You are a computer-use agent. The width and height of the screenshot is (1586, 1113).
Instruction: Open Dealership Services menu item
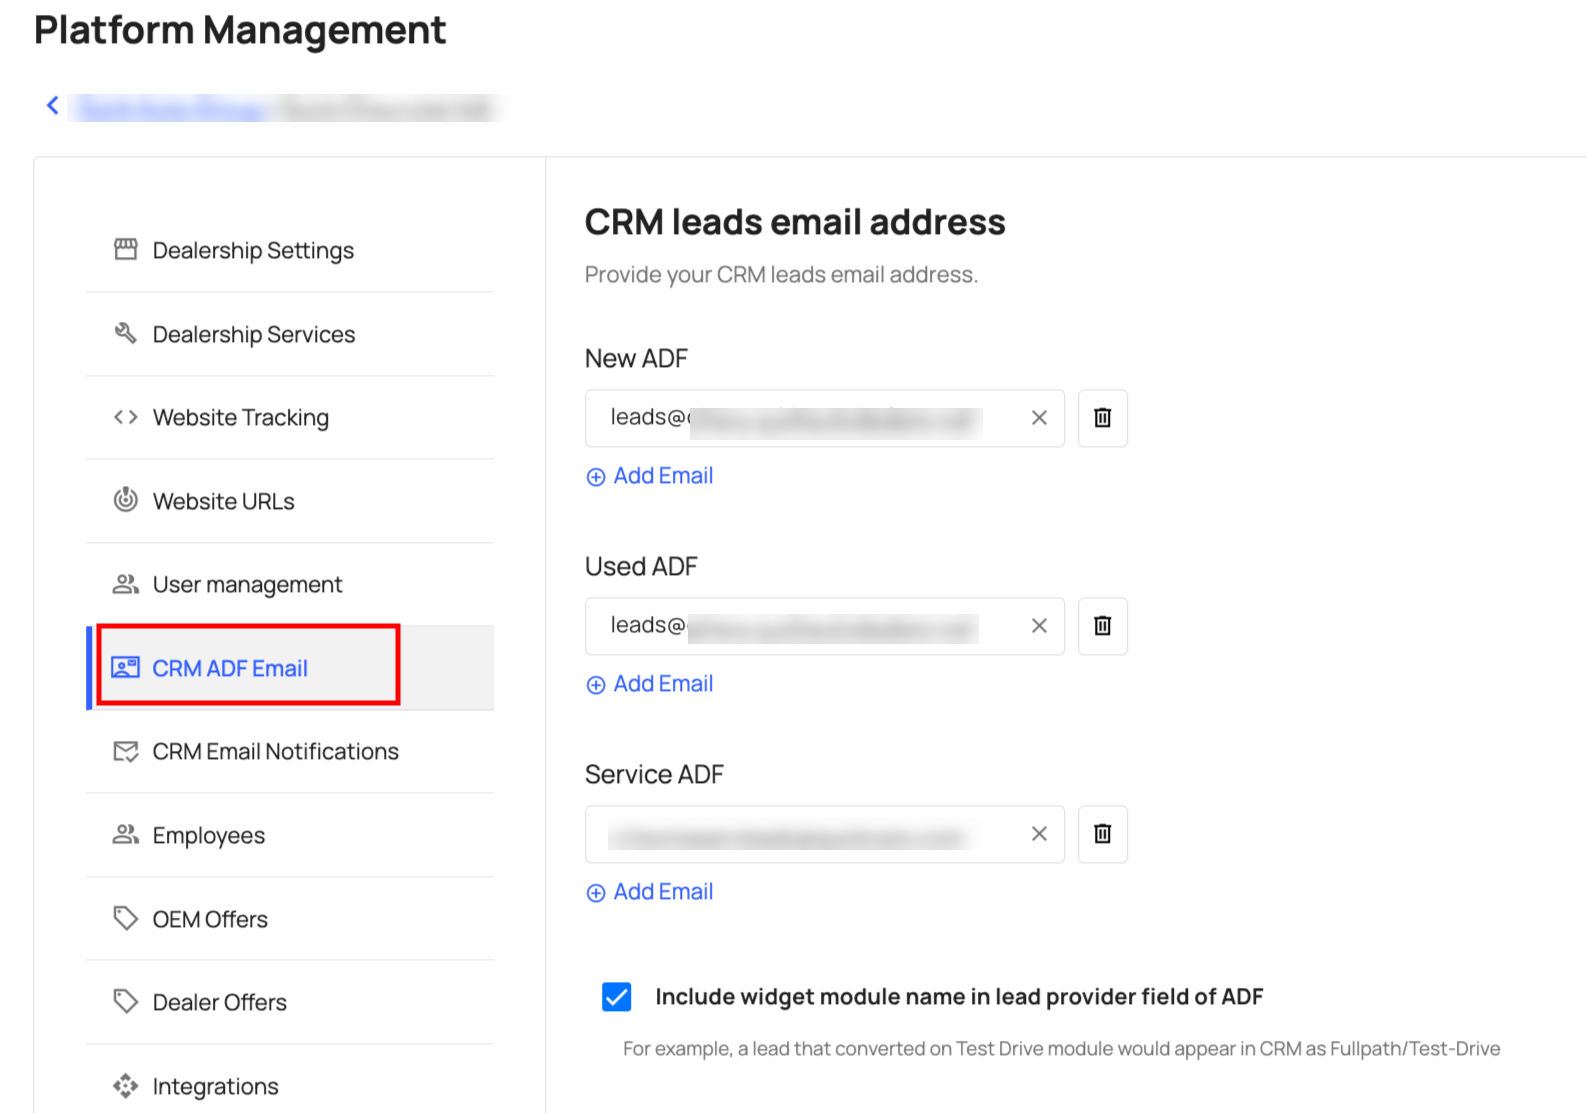[x=290, y=334]
